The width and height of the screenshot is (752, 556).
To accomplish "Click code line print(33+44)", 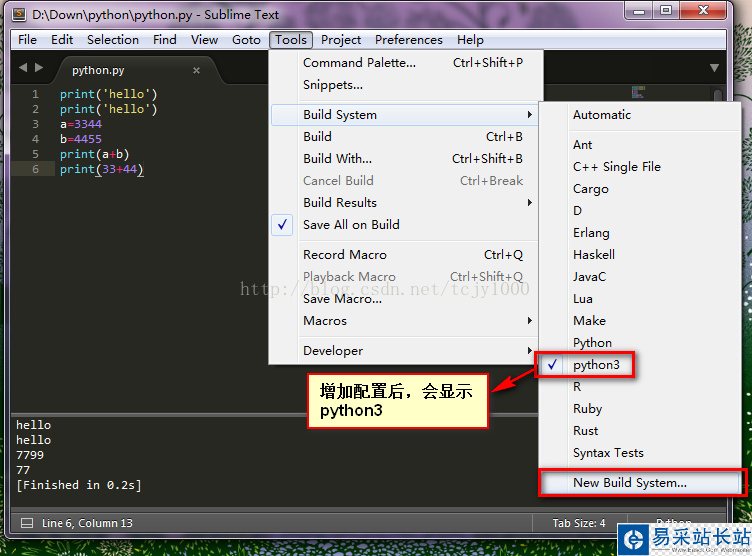I will click(x=101, y=169).
